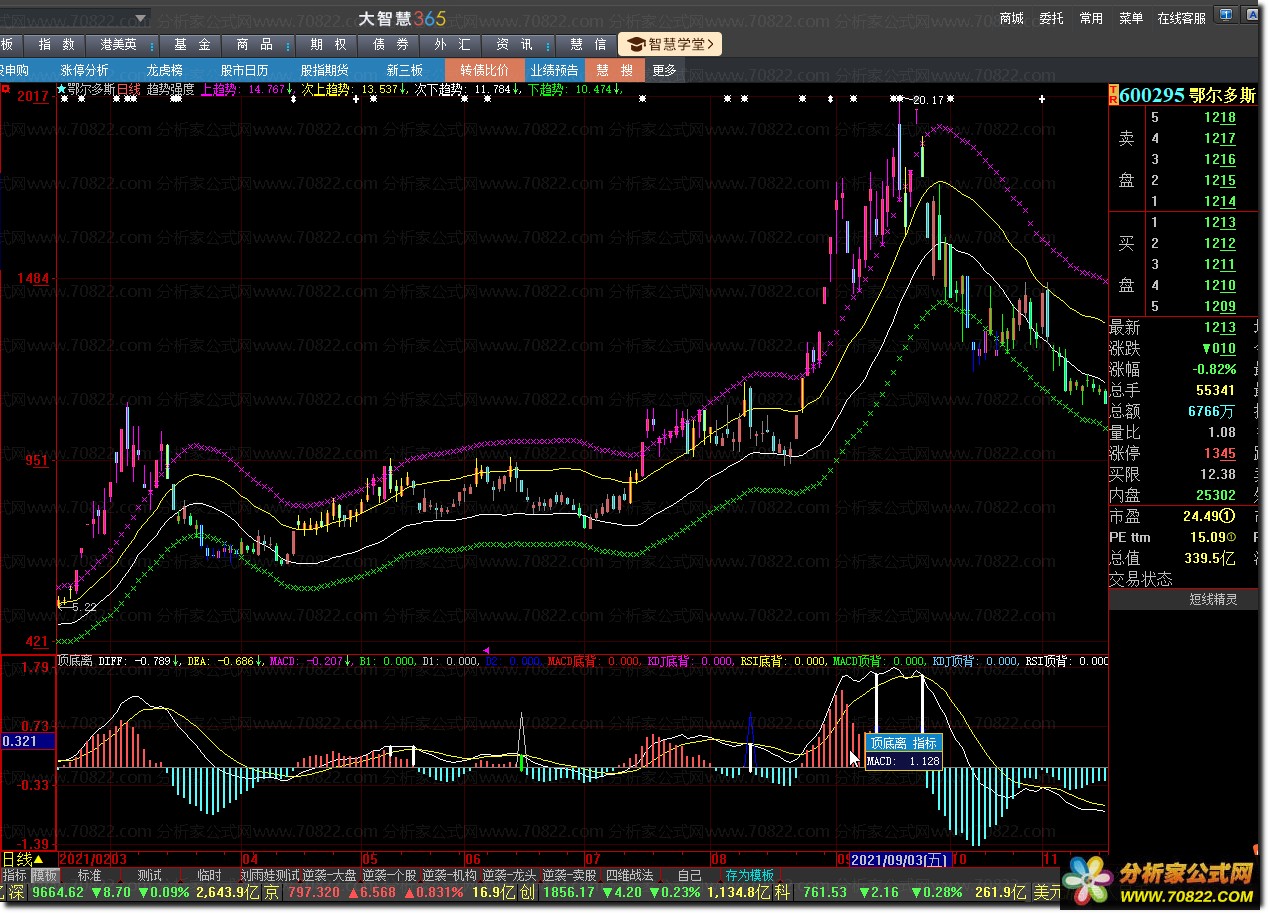Viewport: 1270px width, 913px height.
Task: Click buy level 1 price 1213
Action: (1219, 222)
